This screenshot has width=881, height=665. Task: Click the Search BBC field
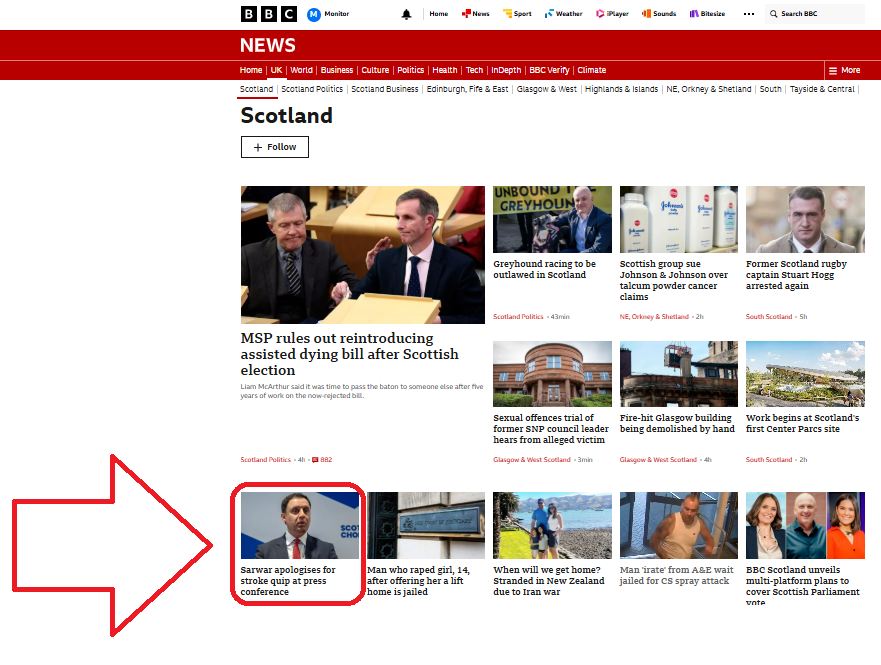[815, 13]
